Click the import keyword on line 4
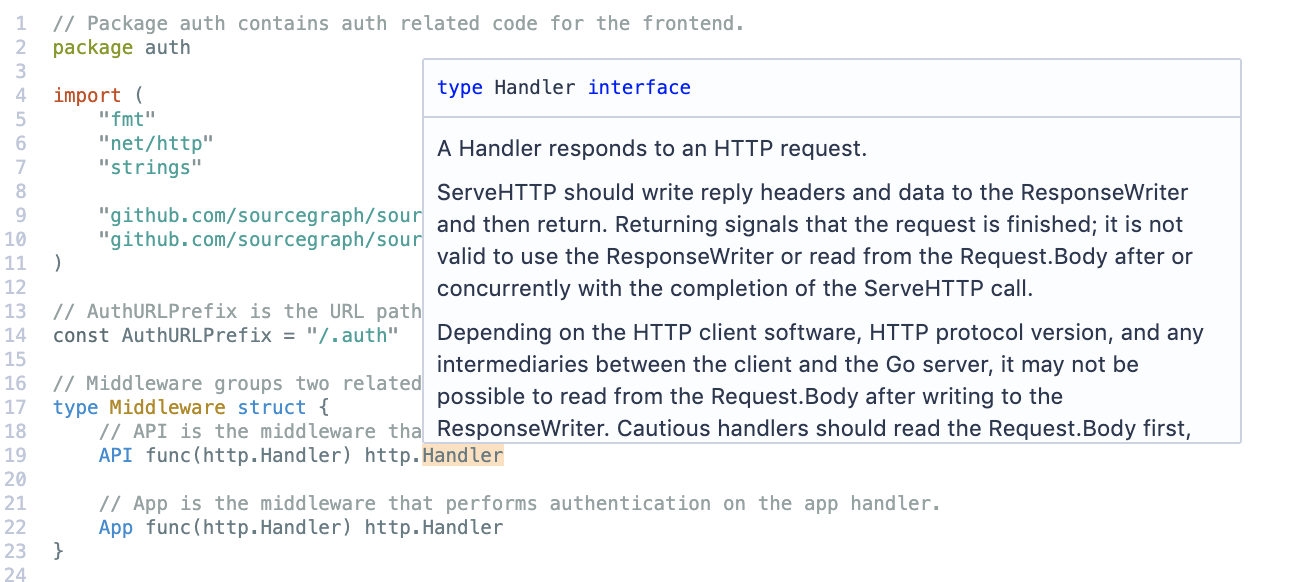This screenshot has width=1296, height=582. pos(87,96)
